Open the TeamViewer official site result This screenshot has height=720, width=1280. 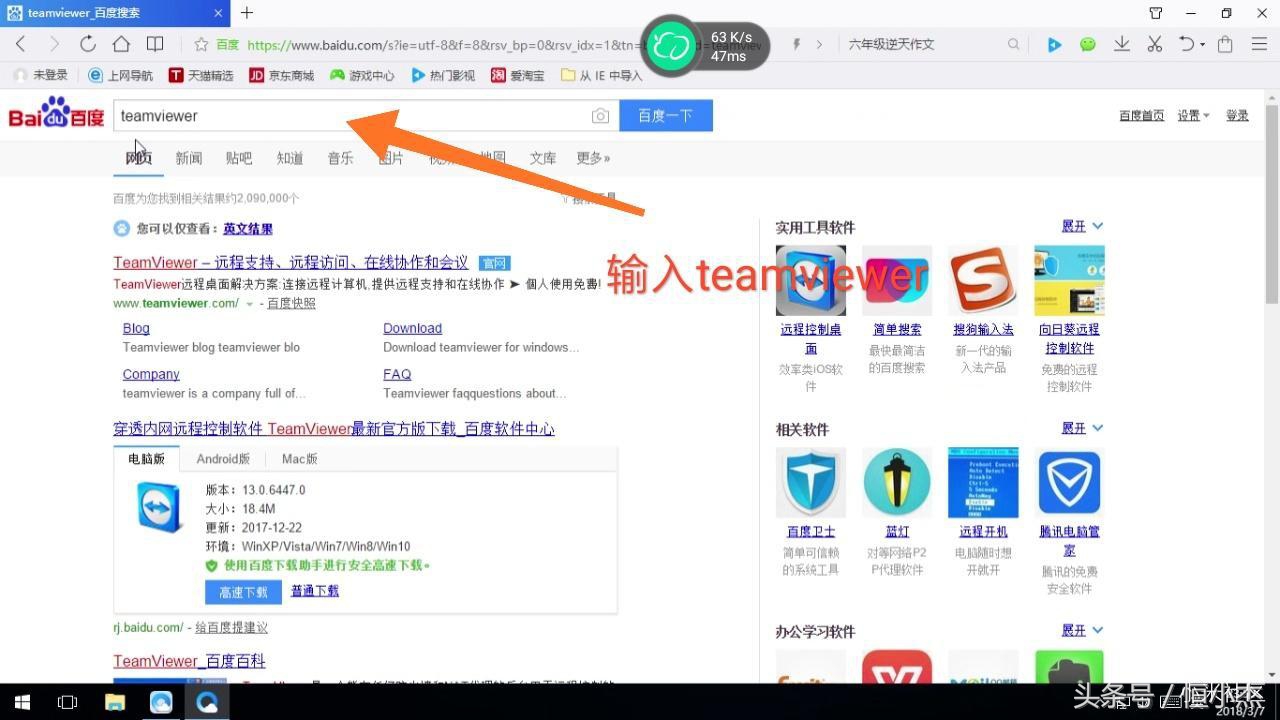(291, 262)
